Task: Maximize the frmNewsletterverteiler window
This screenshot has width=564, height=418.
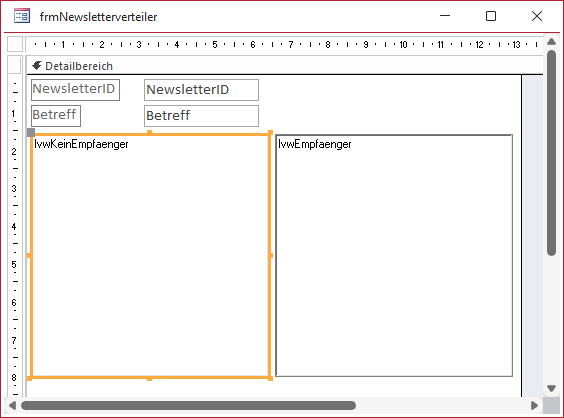Action: pos(491,16)
